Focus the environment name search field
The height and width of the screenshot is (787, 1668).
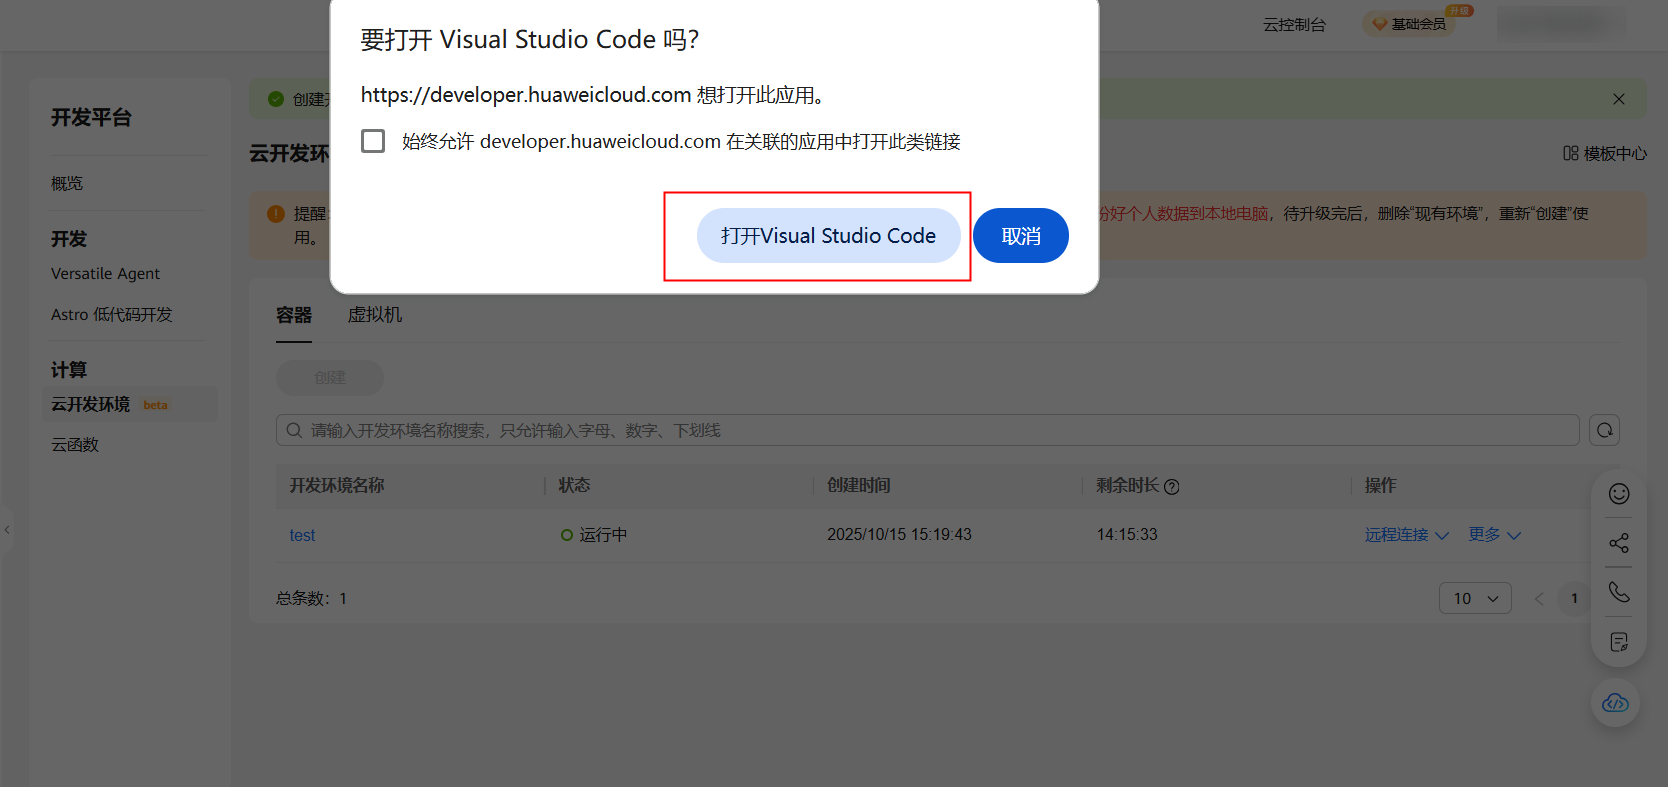point(928,430)
